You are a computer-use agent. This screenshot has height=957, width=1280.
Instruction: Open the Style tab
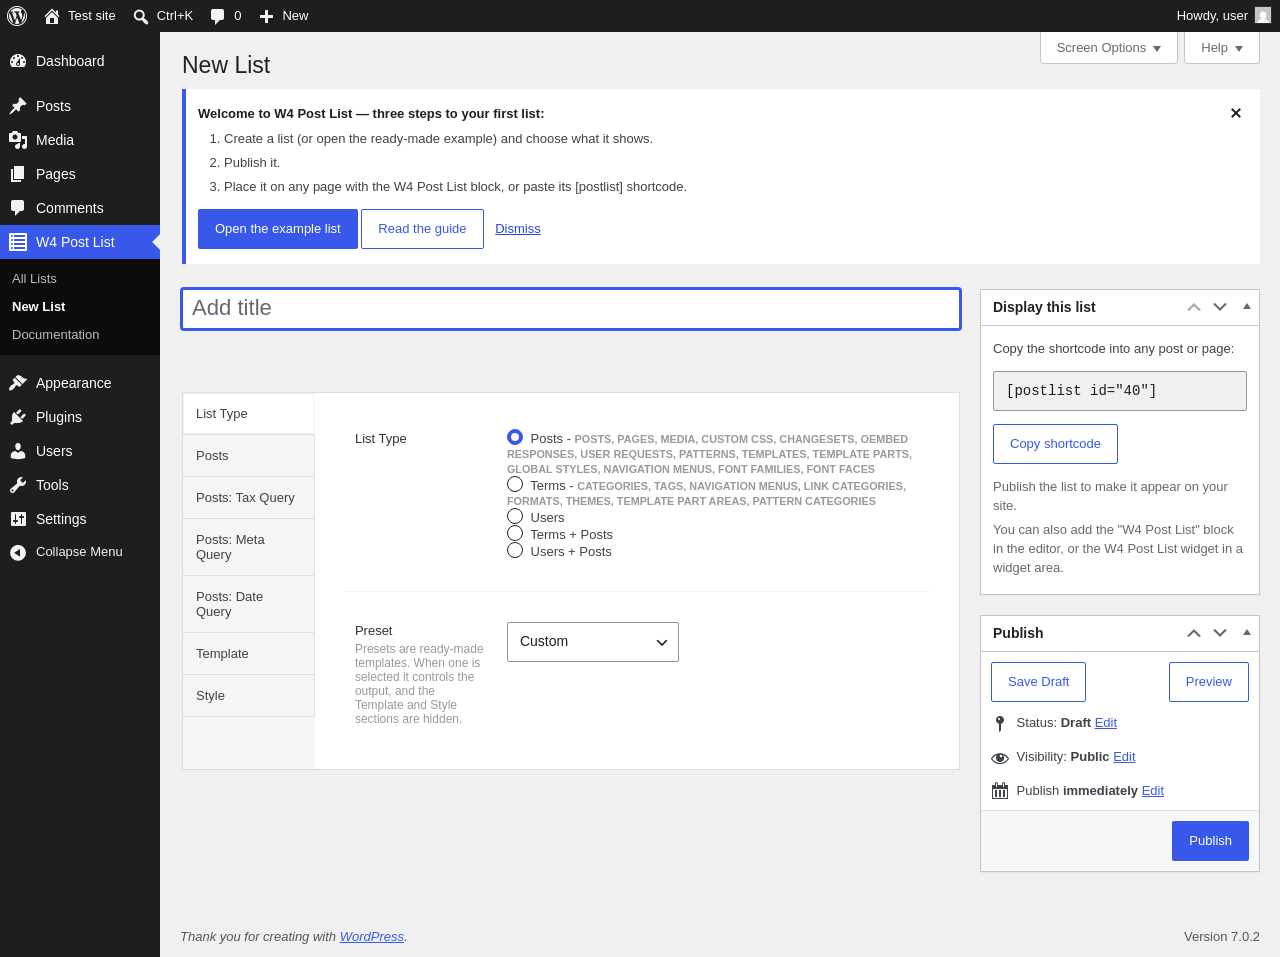(248, 696)
